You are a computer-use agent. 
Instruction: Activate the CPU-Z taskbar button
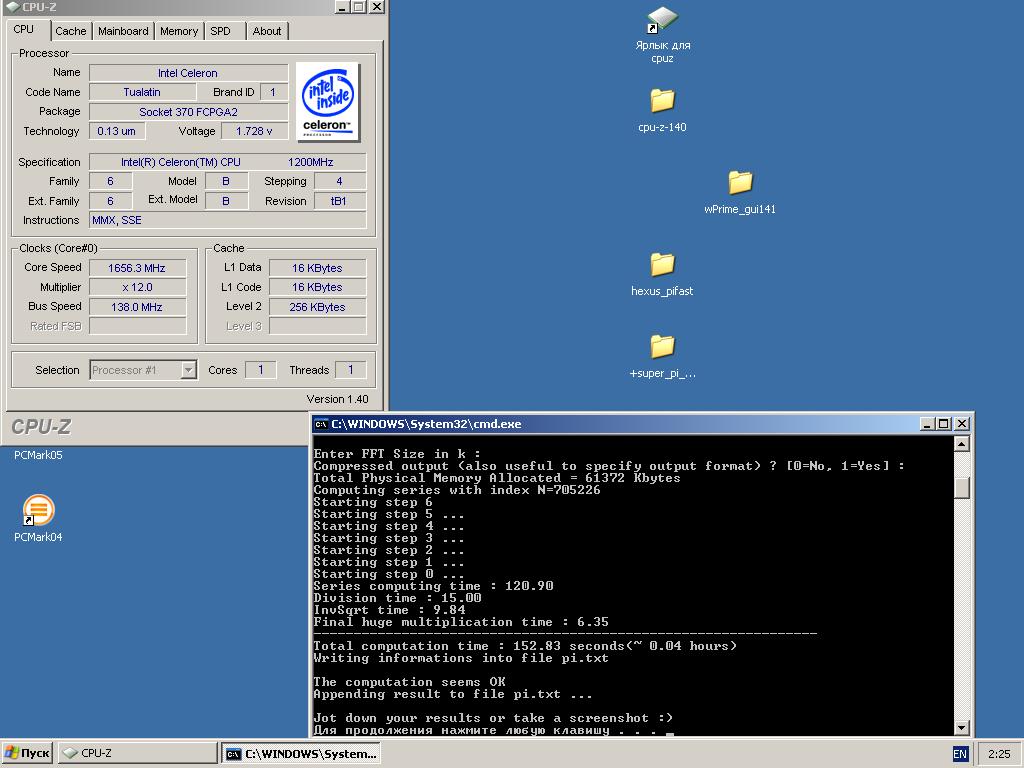tap(138, 754)
